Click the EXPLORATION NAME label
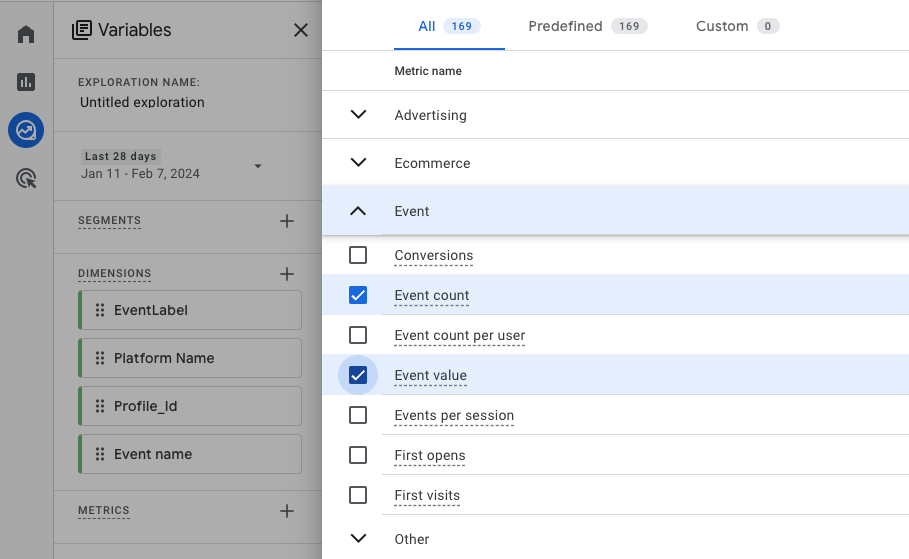909x559 pixels. point(139,82)
